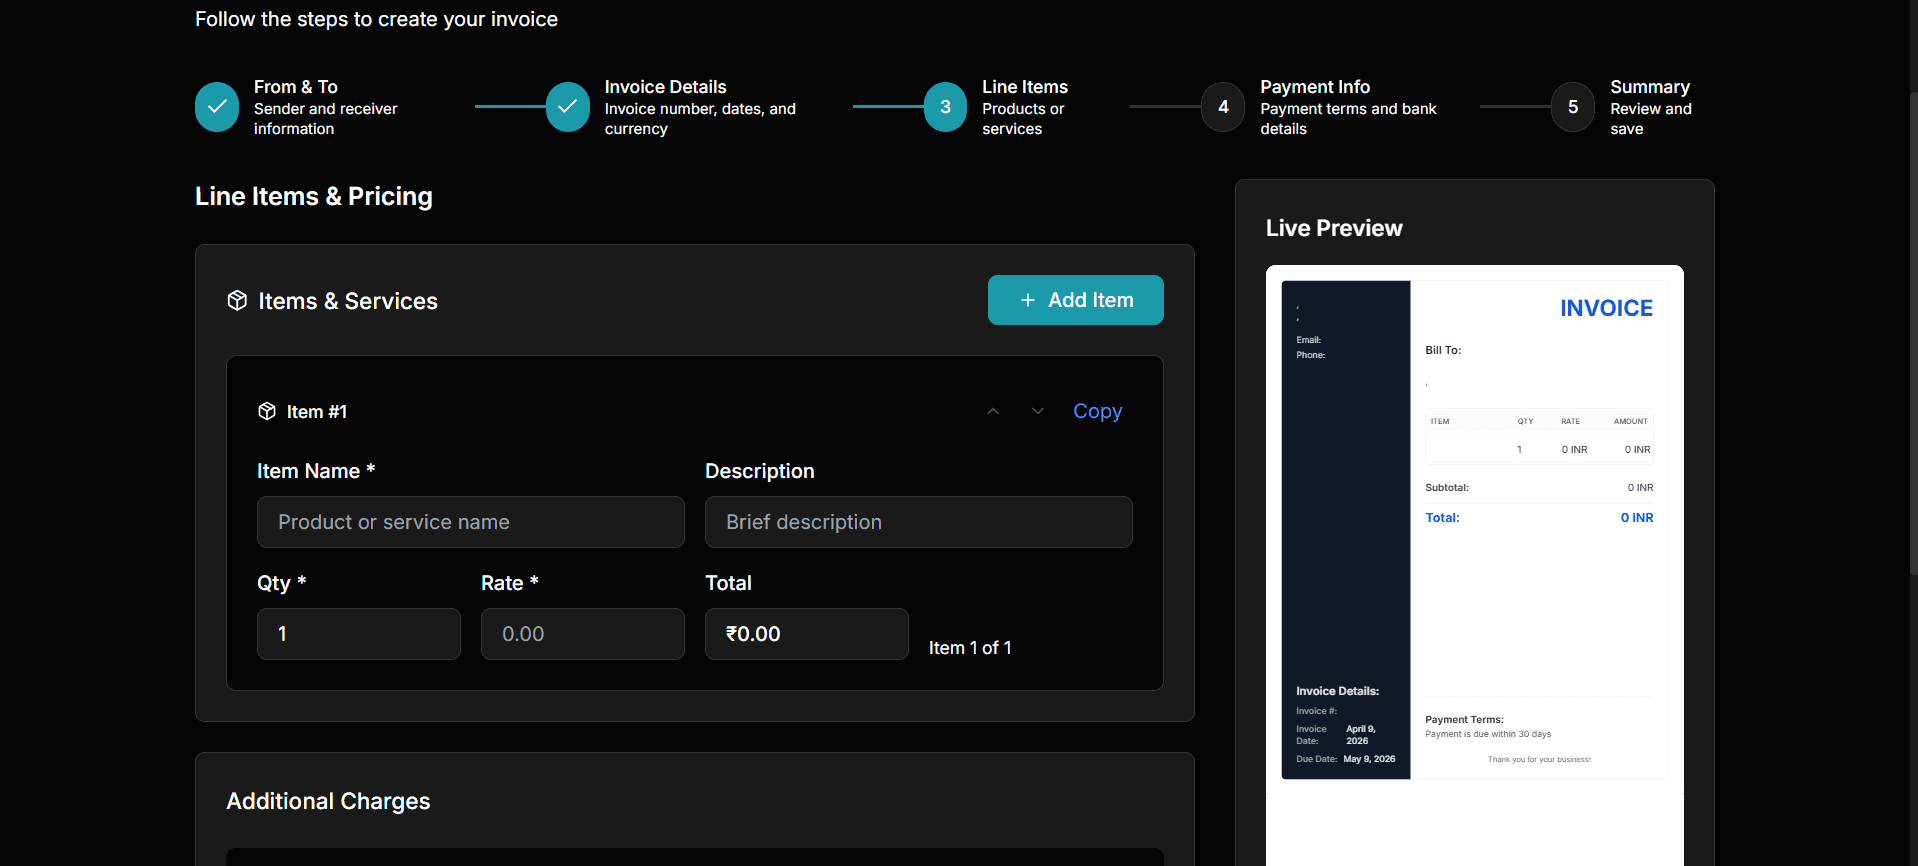Click the Total amount field showing ₹0.00

[x=806, y=634]
